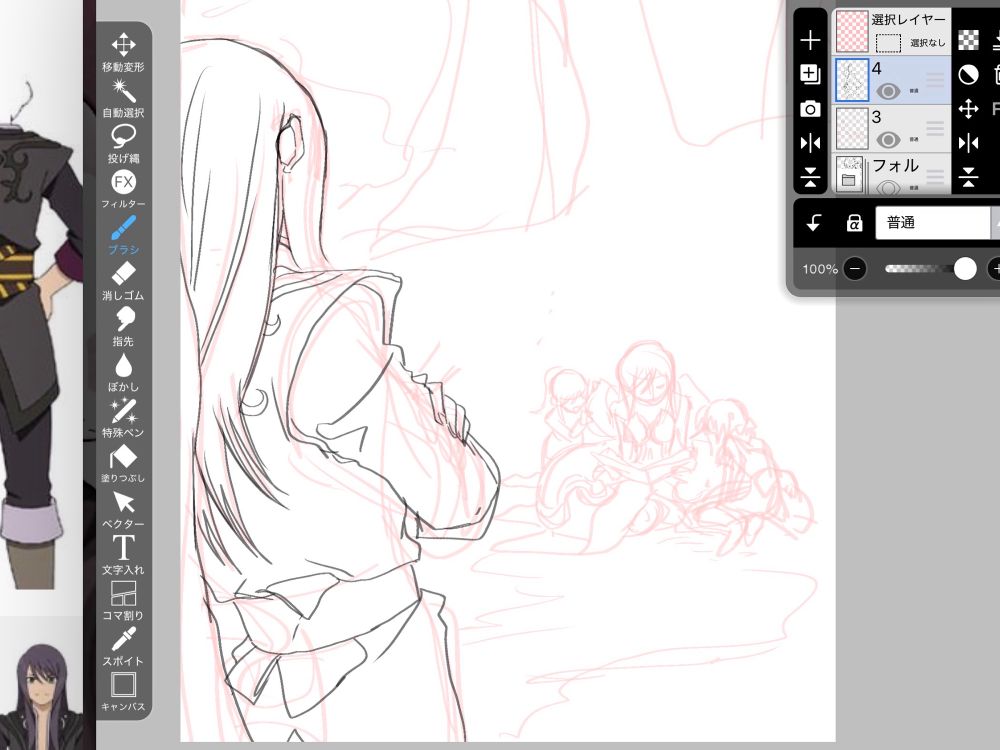Toggle visibility of the フォル folder layer
Screen dimensions: 1000x750
pos(888,187)
